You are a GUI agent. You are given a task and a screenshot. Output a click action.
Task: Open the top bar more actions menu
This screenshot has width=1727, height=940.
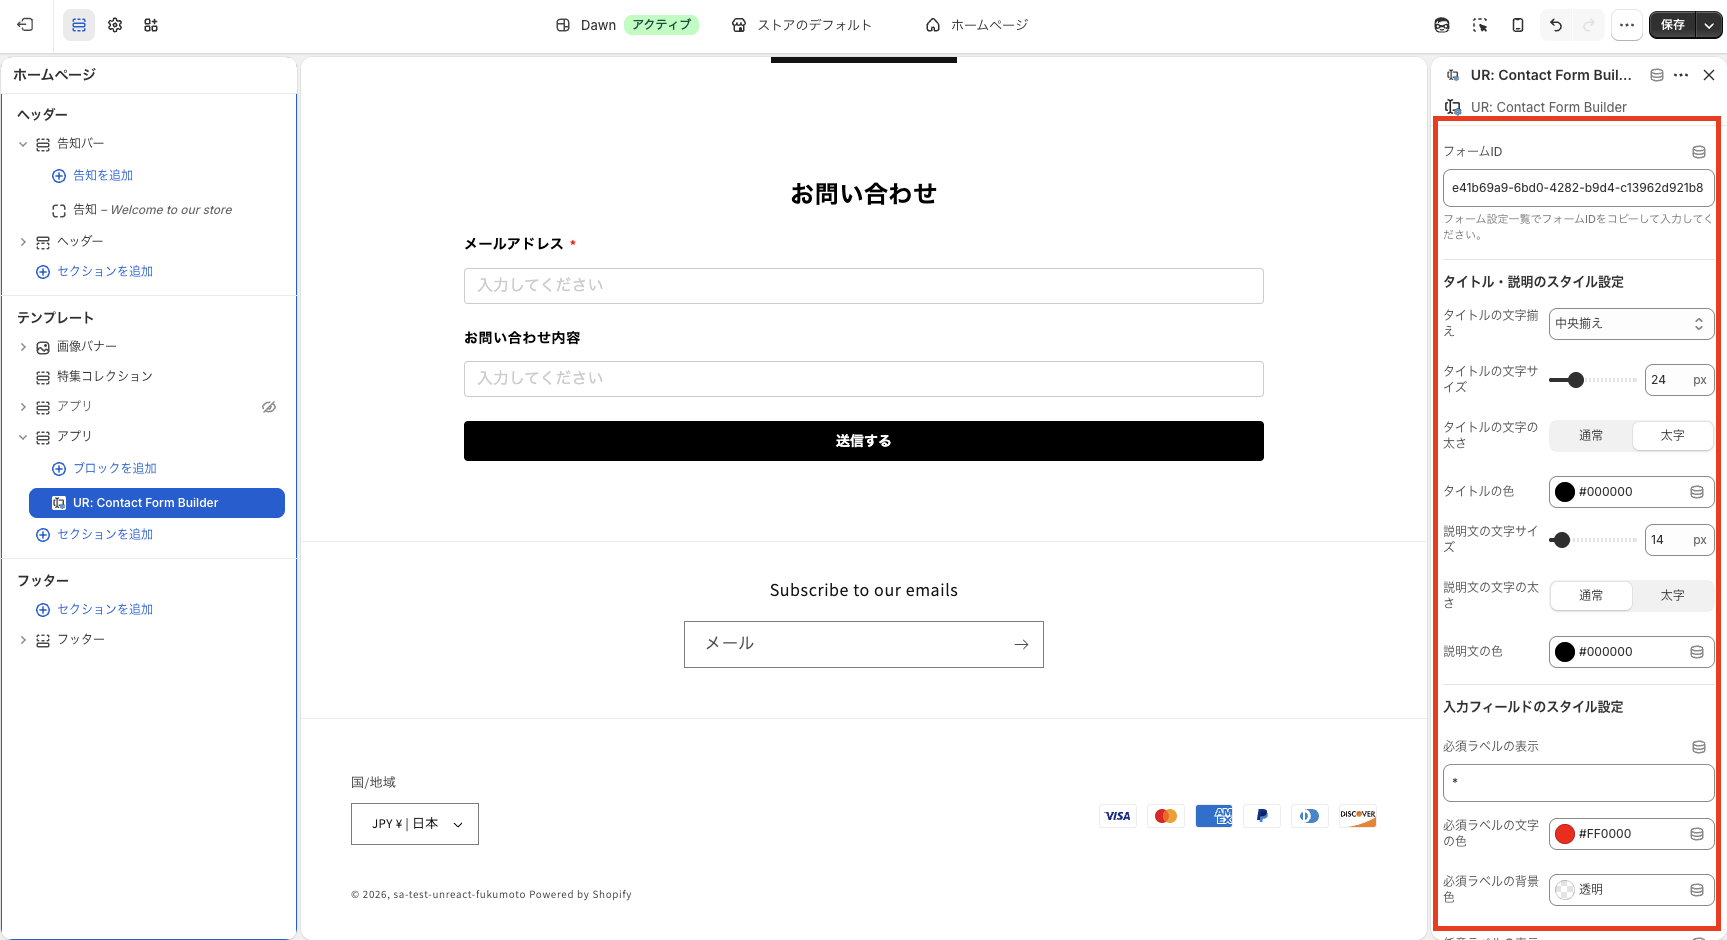click(x=1627, y=25)
